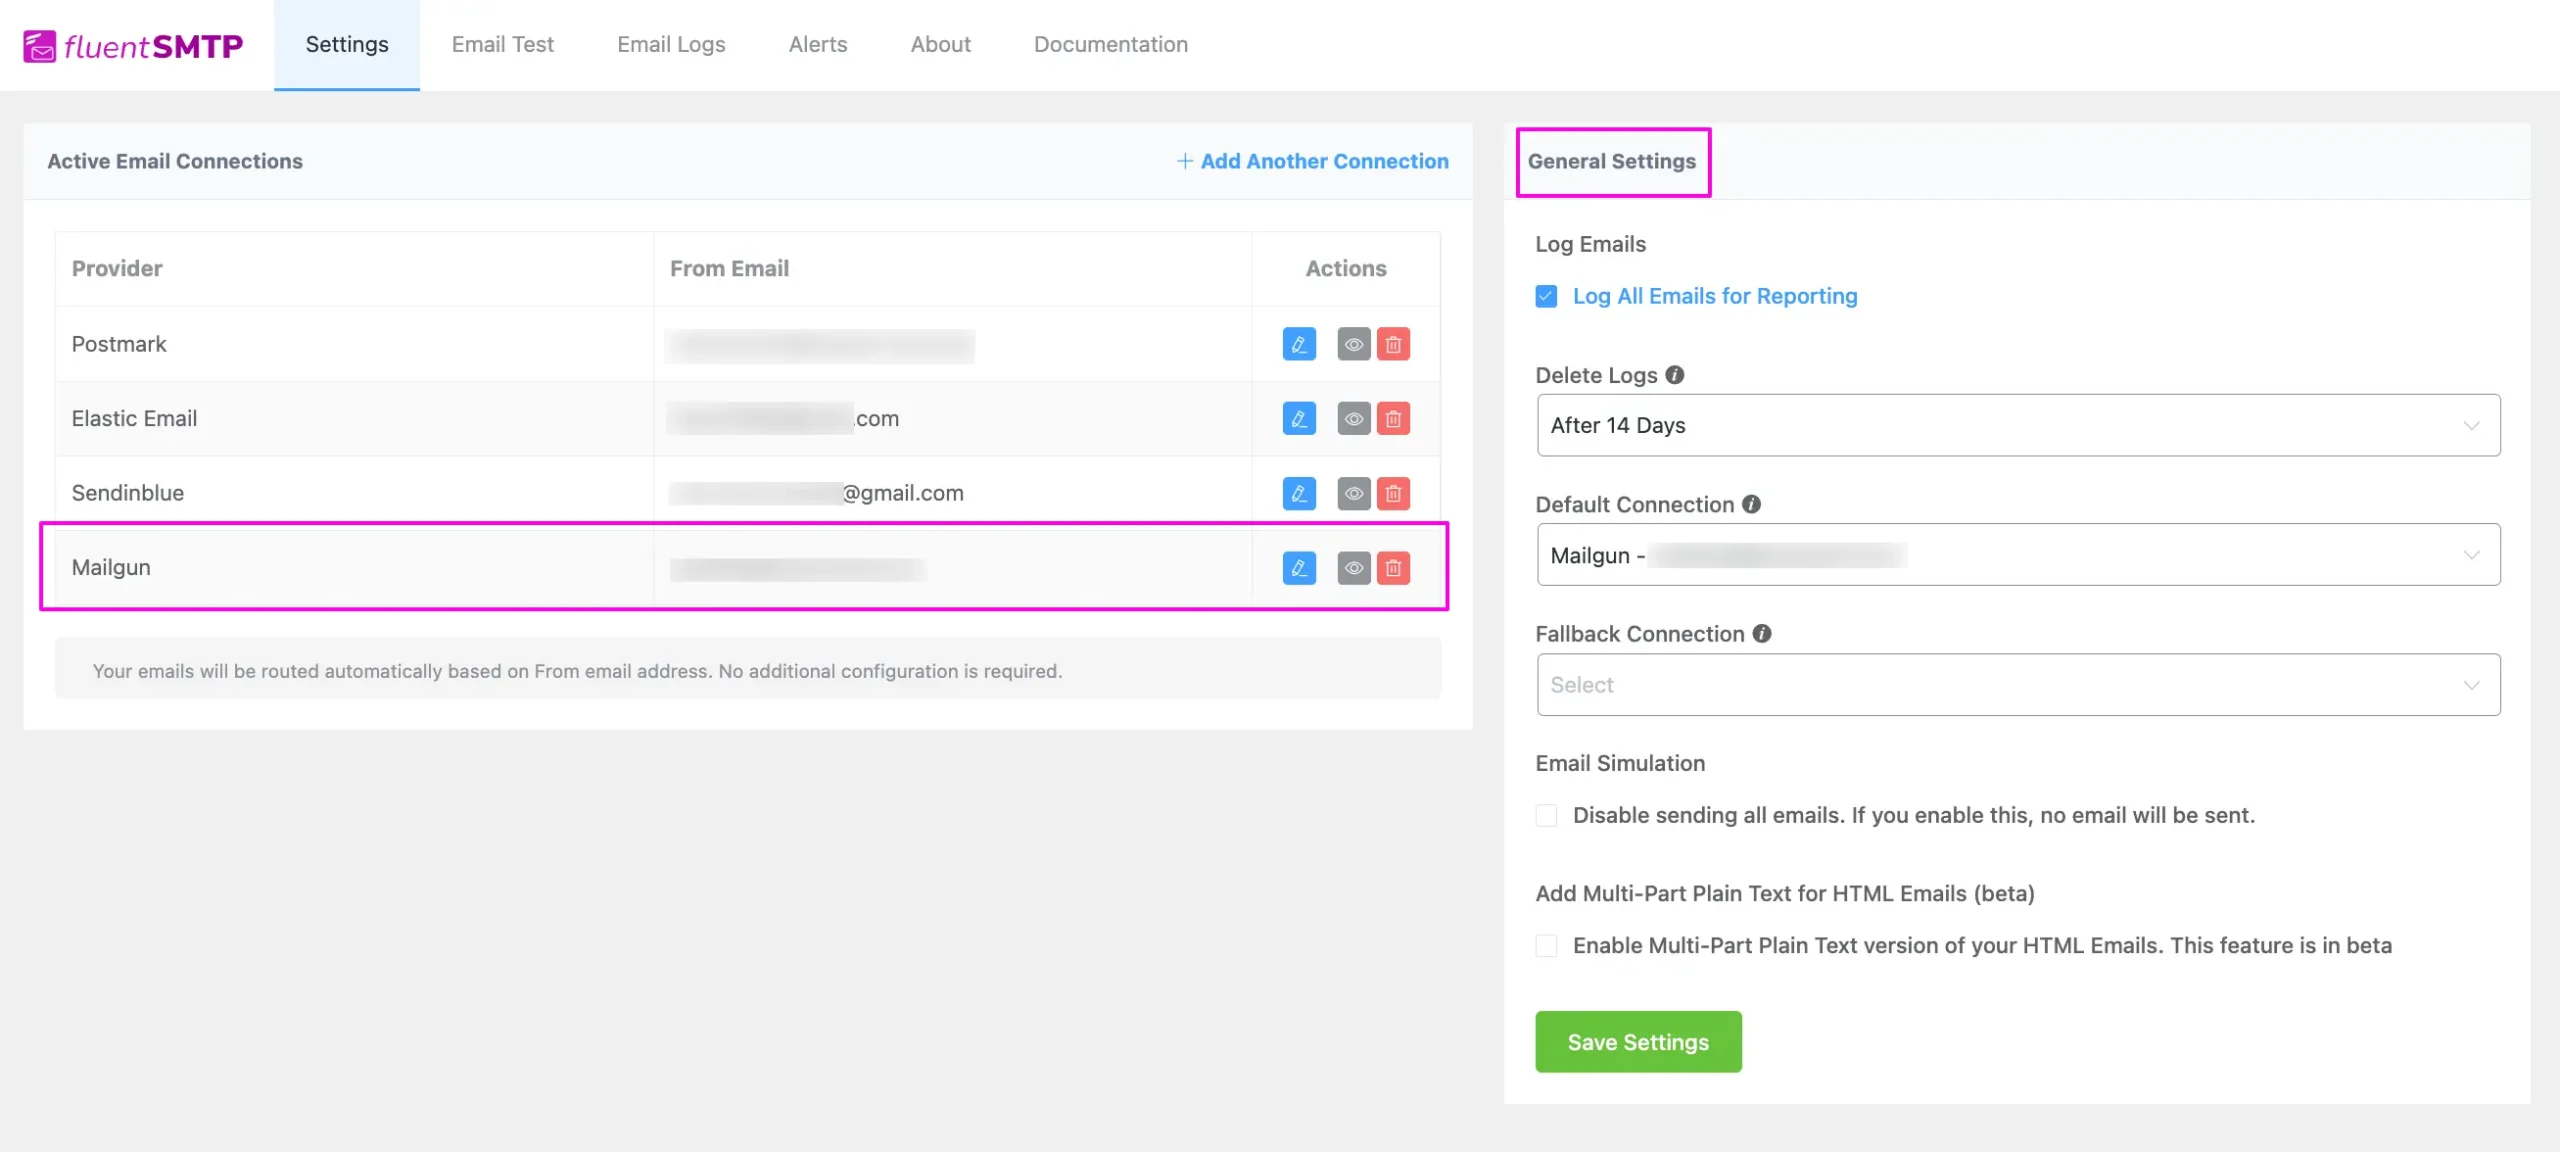
Task: View the Postmark connection details
Action: tap(1354, 344)
